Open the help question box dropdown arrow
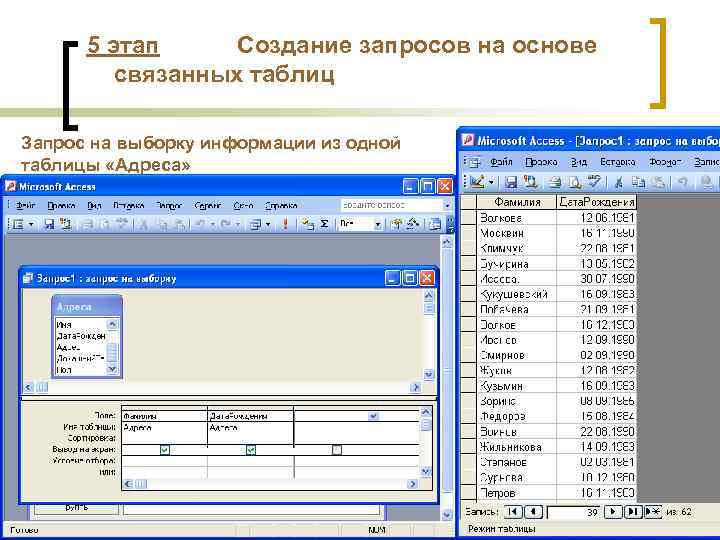The image size is (720, 540). point(447,206)
